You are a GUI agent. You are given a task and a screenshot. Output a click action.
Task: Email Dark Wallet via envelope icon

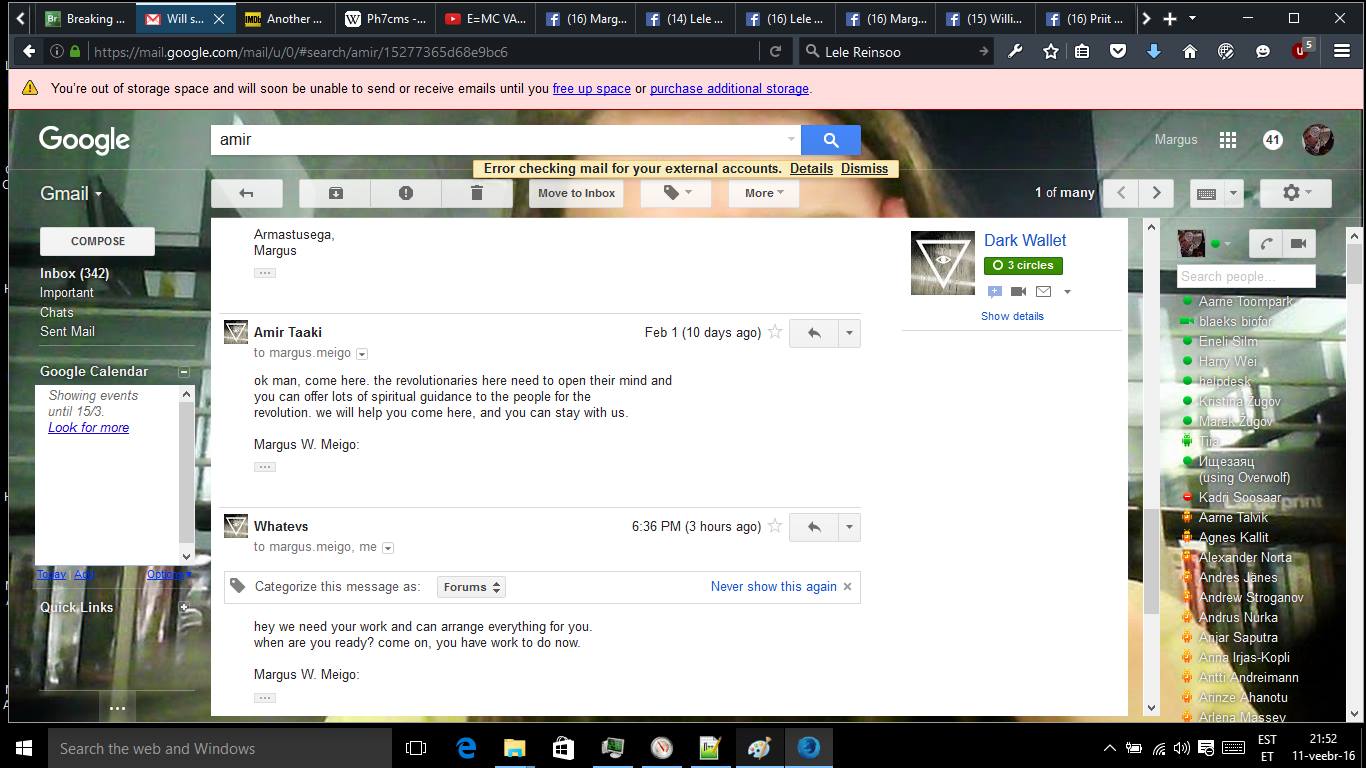click(x=1043, y=292)
